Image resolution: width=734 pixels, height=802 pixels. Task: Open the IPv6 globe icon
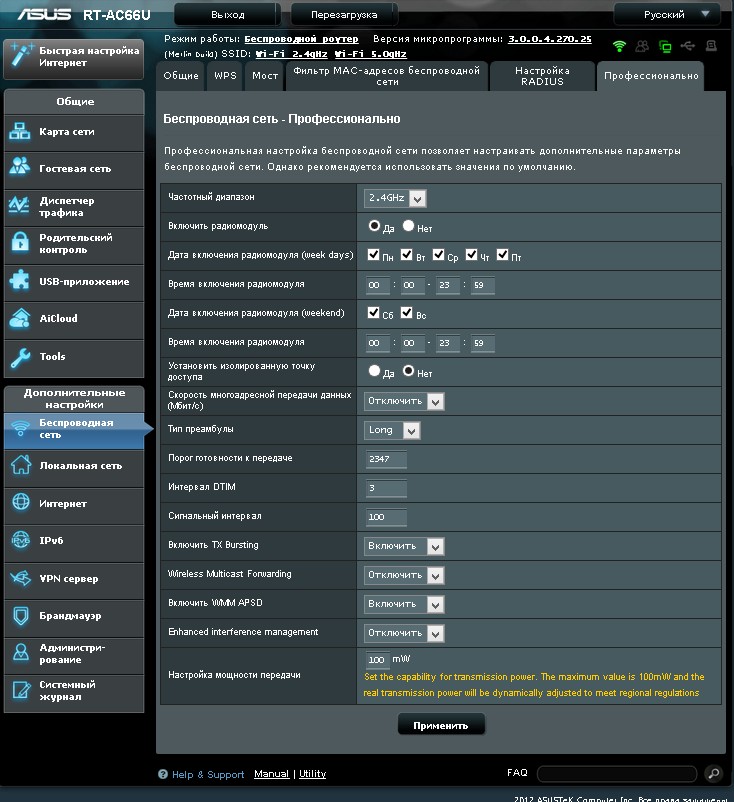[21, 540]
